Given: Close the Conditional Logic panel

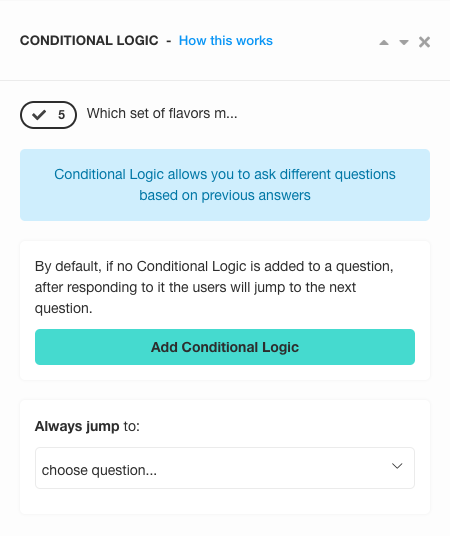Looking at the screenshot, I should (x=424, y=42).
